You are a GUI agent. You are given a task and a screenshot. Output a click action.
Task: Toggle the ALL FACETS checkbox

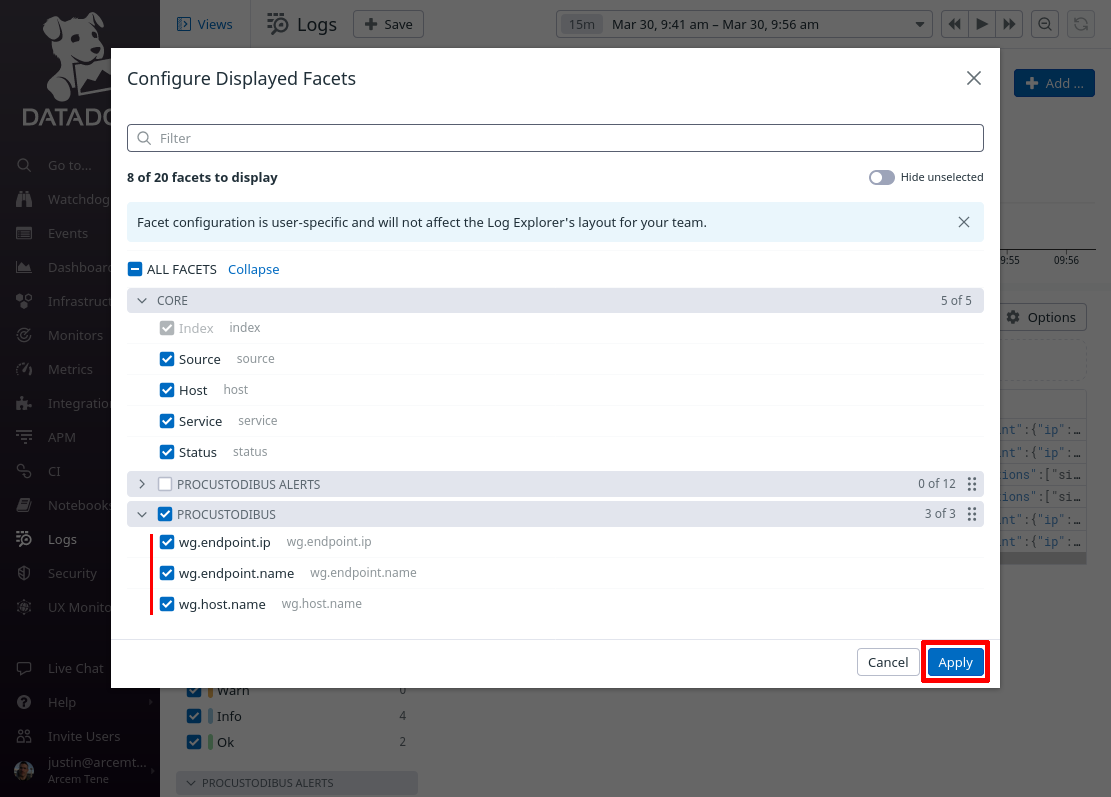pyautogui.click(x=135, y=269)
